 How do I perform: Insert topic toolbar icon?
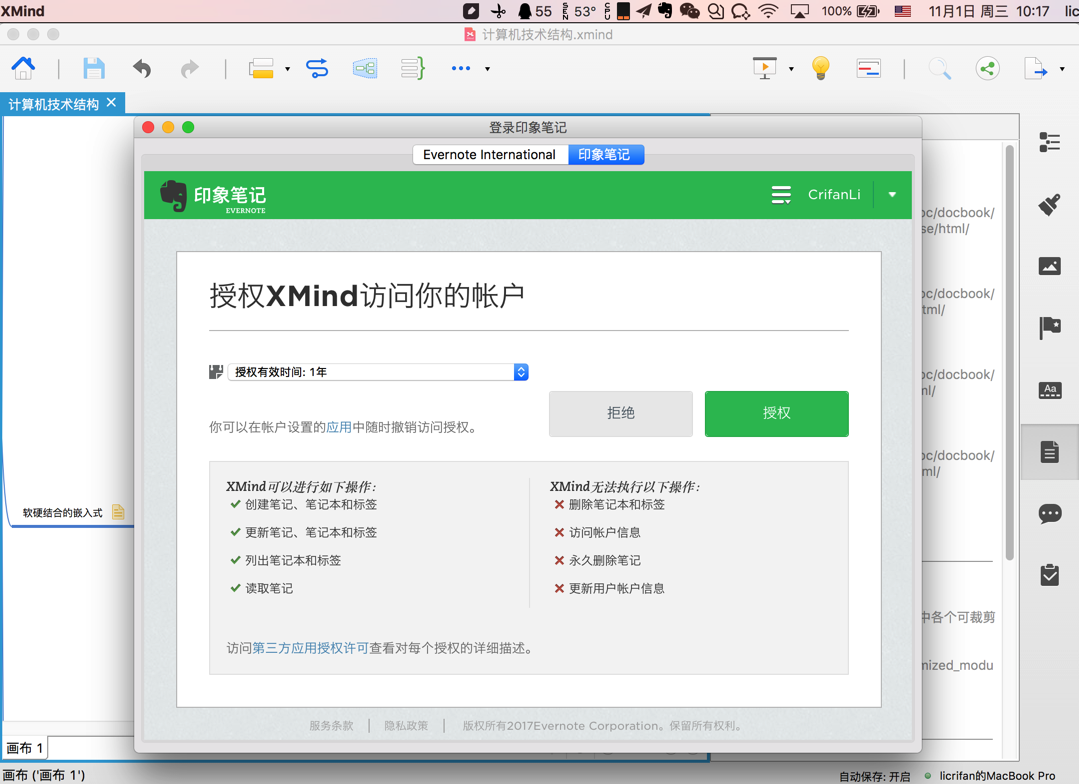pyautogui.click(x=261, y=68)
